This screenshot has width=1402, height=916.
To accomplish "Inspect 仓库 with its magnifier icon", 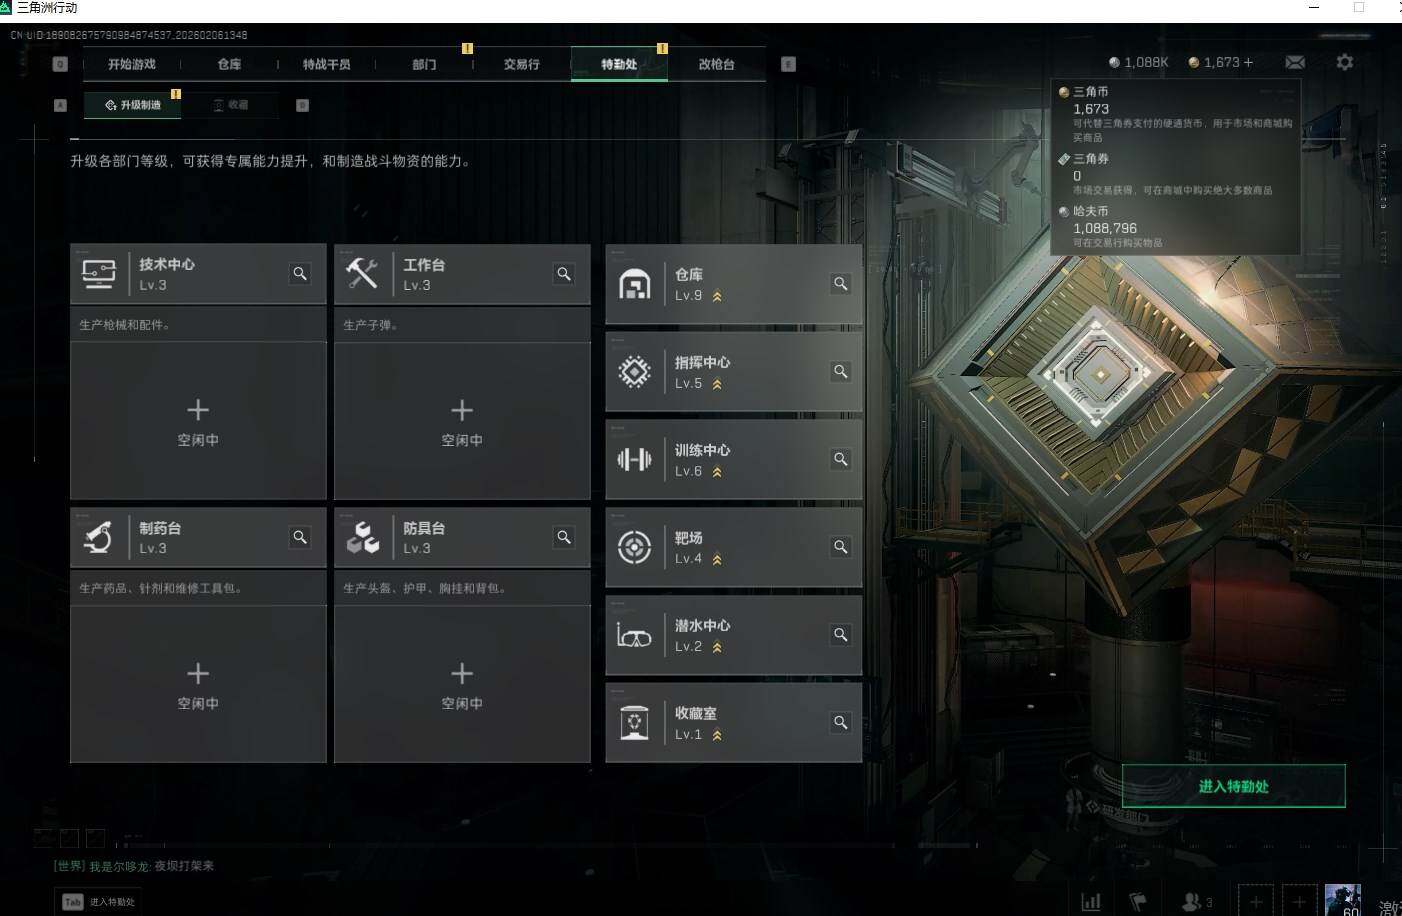I will 841,284.
